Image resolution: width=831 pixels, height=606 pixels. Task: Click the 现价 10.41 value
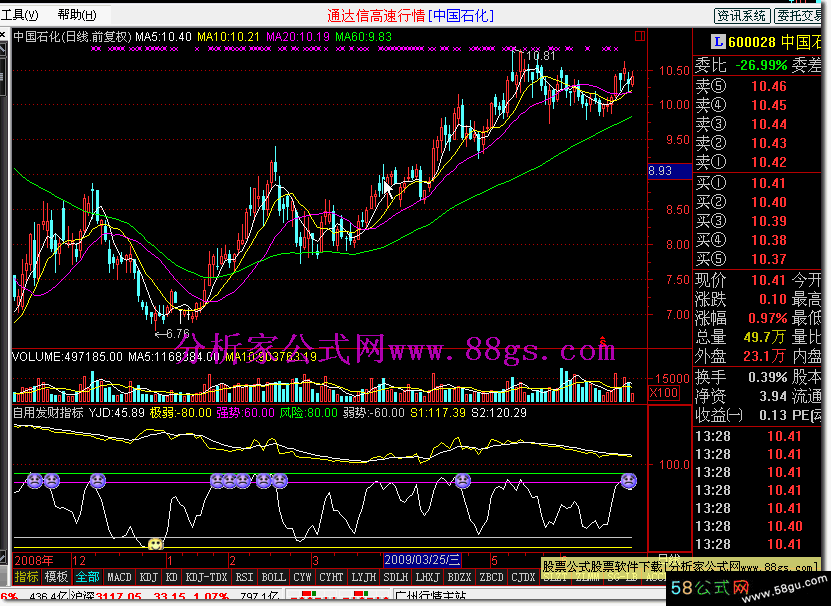(x=768, y=280)
